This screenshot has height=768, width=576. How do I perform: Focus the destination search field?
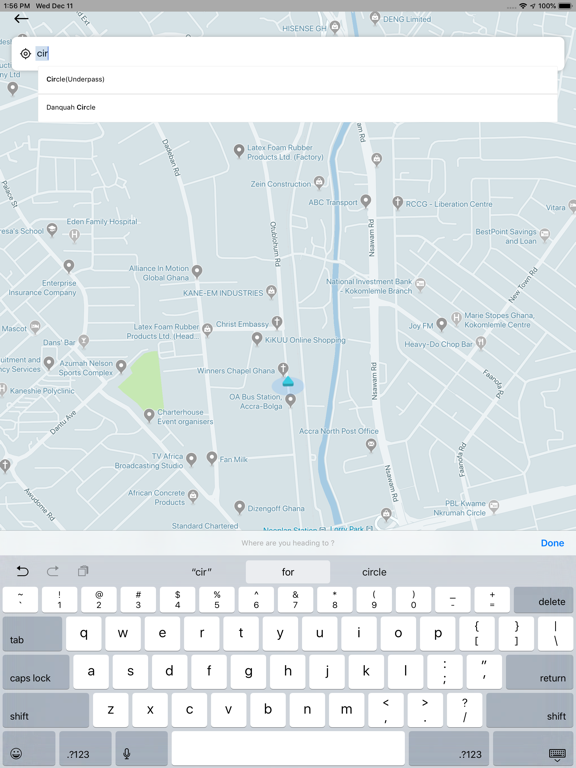[288, 53]
